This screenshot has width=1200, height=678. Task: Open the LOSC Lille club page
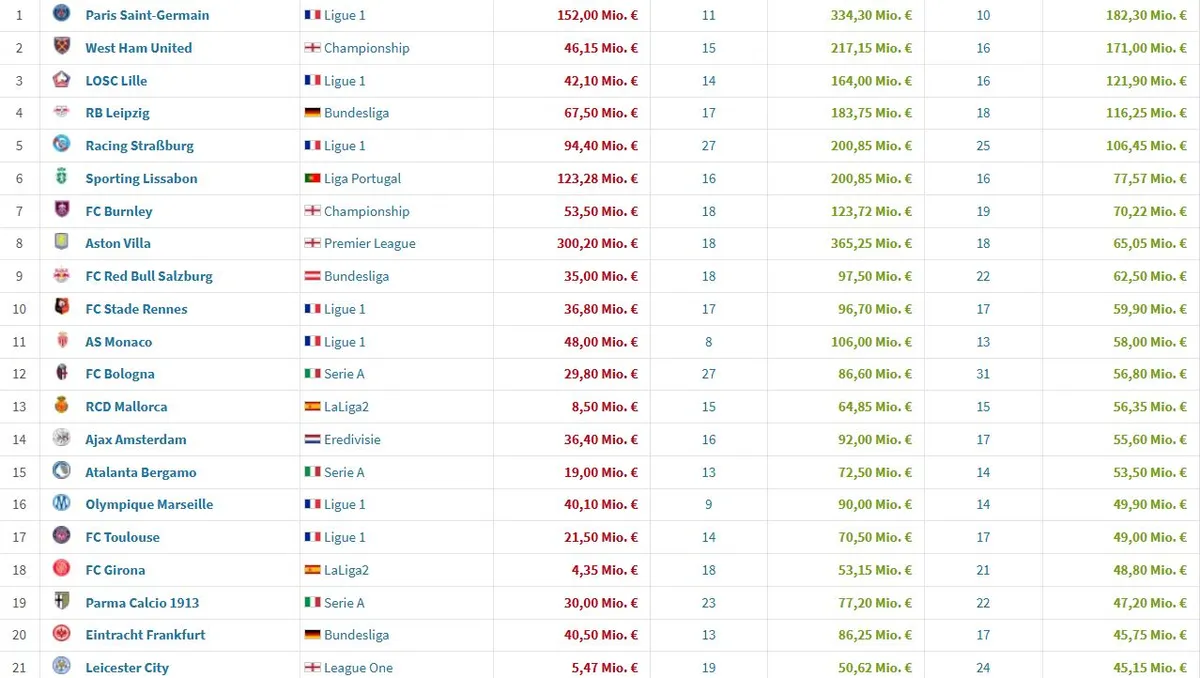click(x=116, y=81)
